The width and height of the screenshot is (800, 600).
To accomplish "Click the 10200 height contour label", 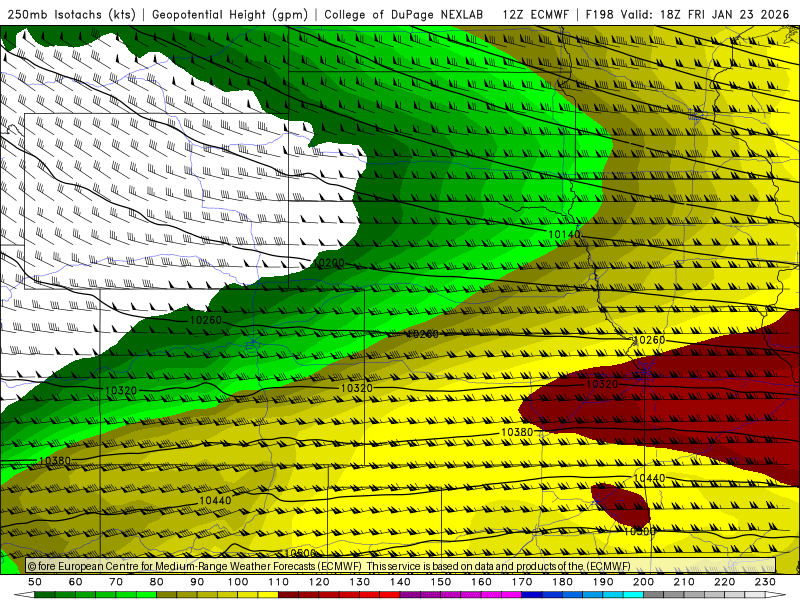I will (x=328, y=263).
